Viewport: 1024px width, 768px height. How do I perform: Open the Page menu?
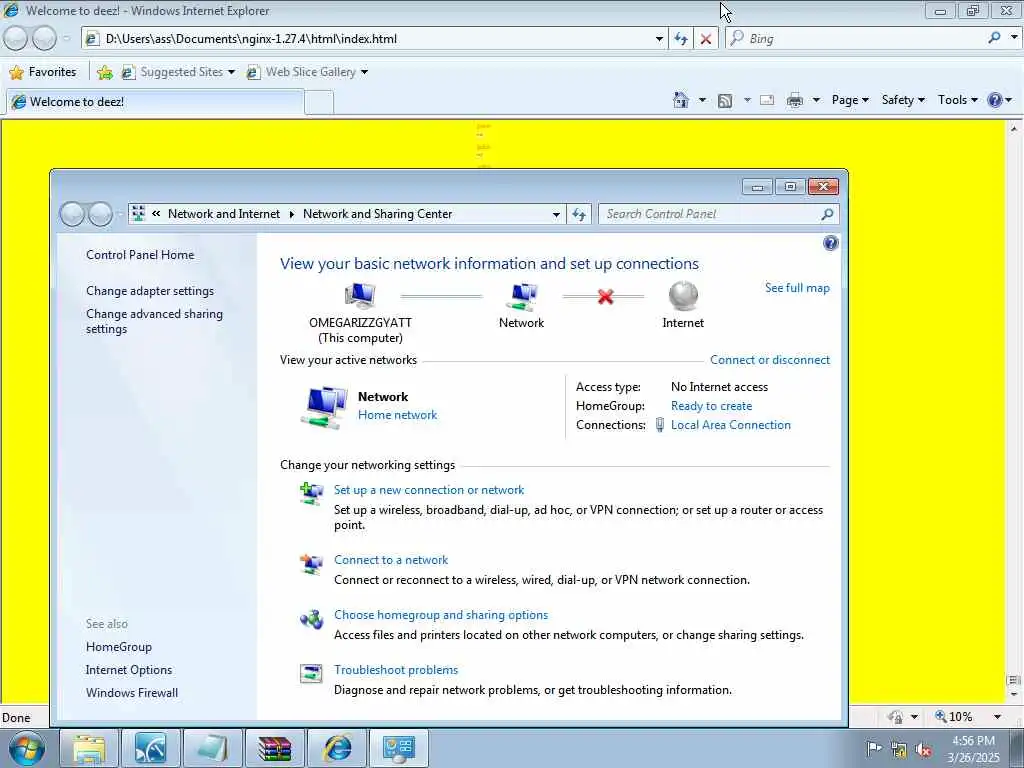850,100
